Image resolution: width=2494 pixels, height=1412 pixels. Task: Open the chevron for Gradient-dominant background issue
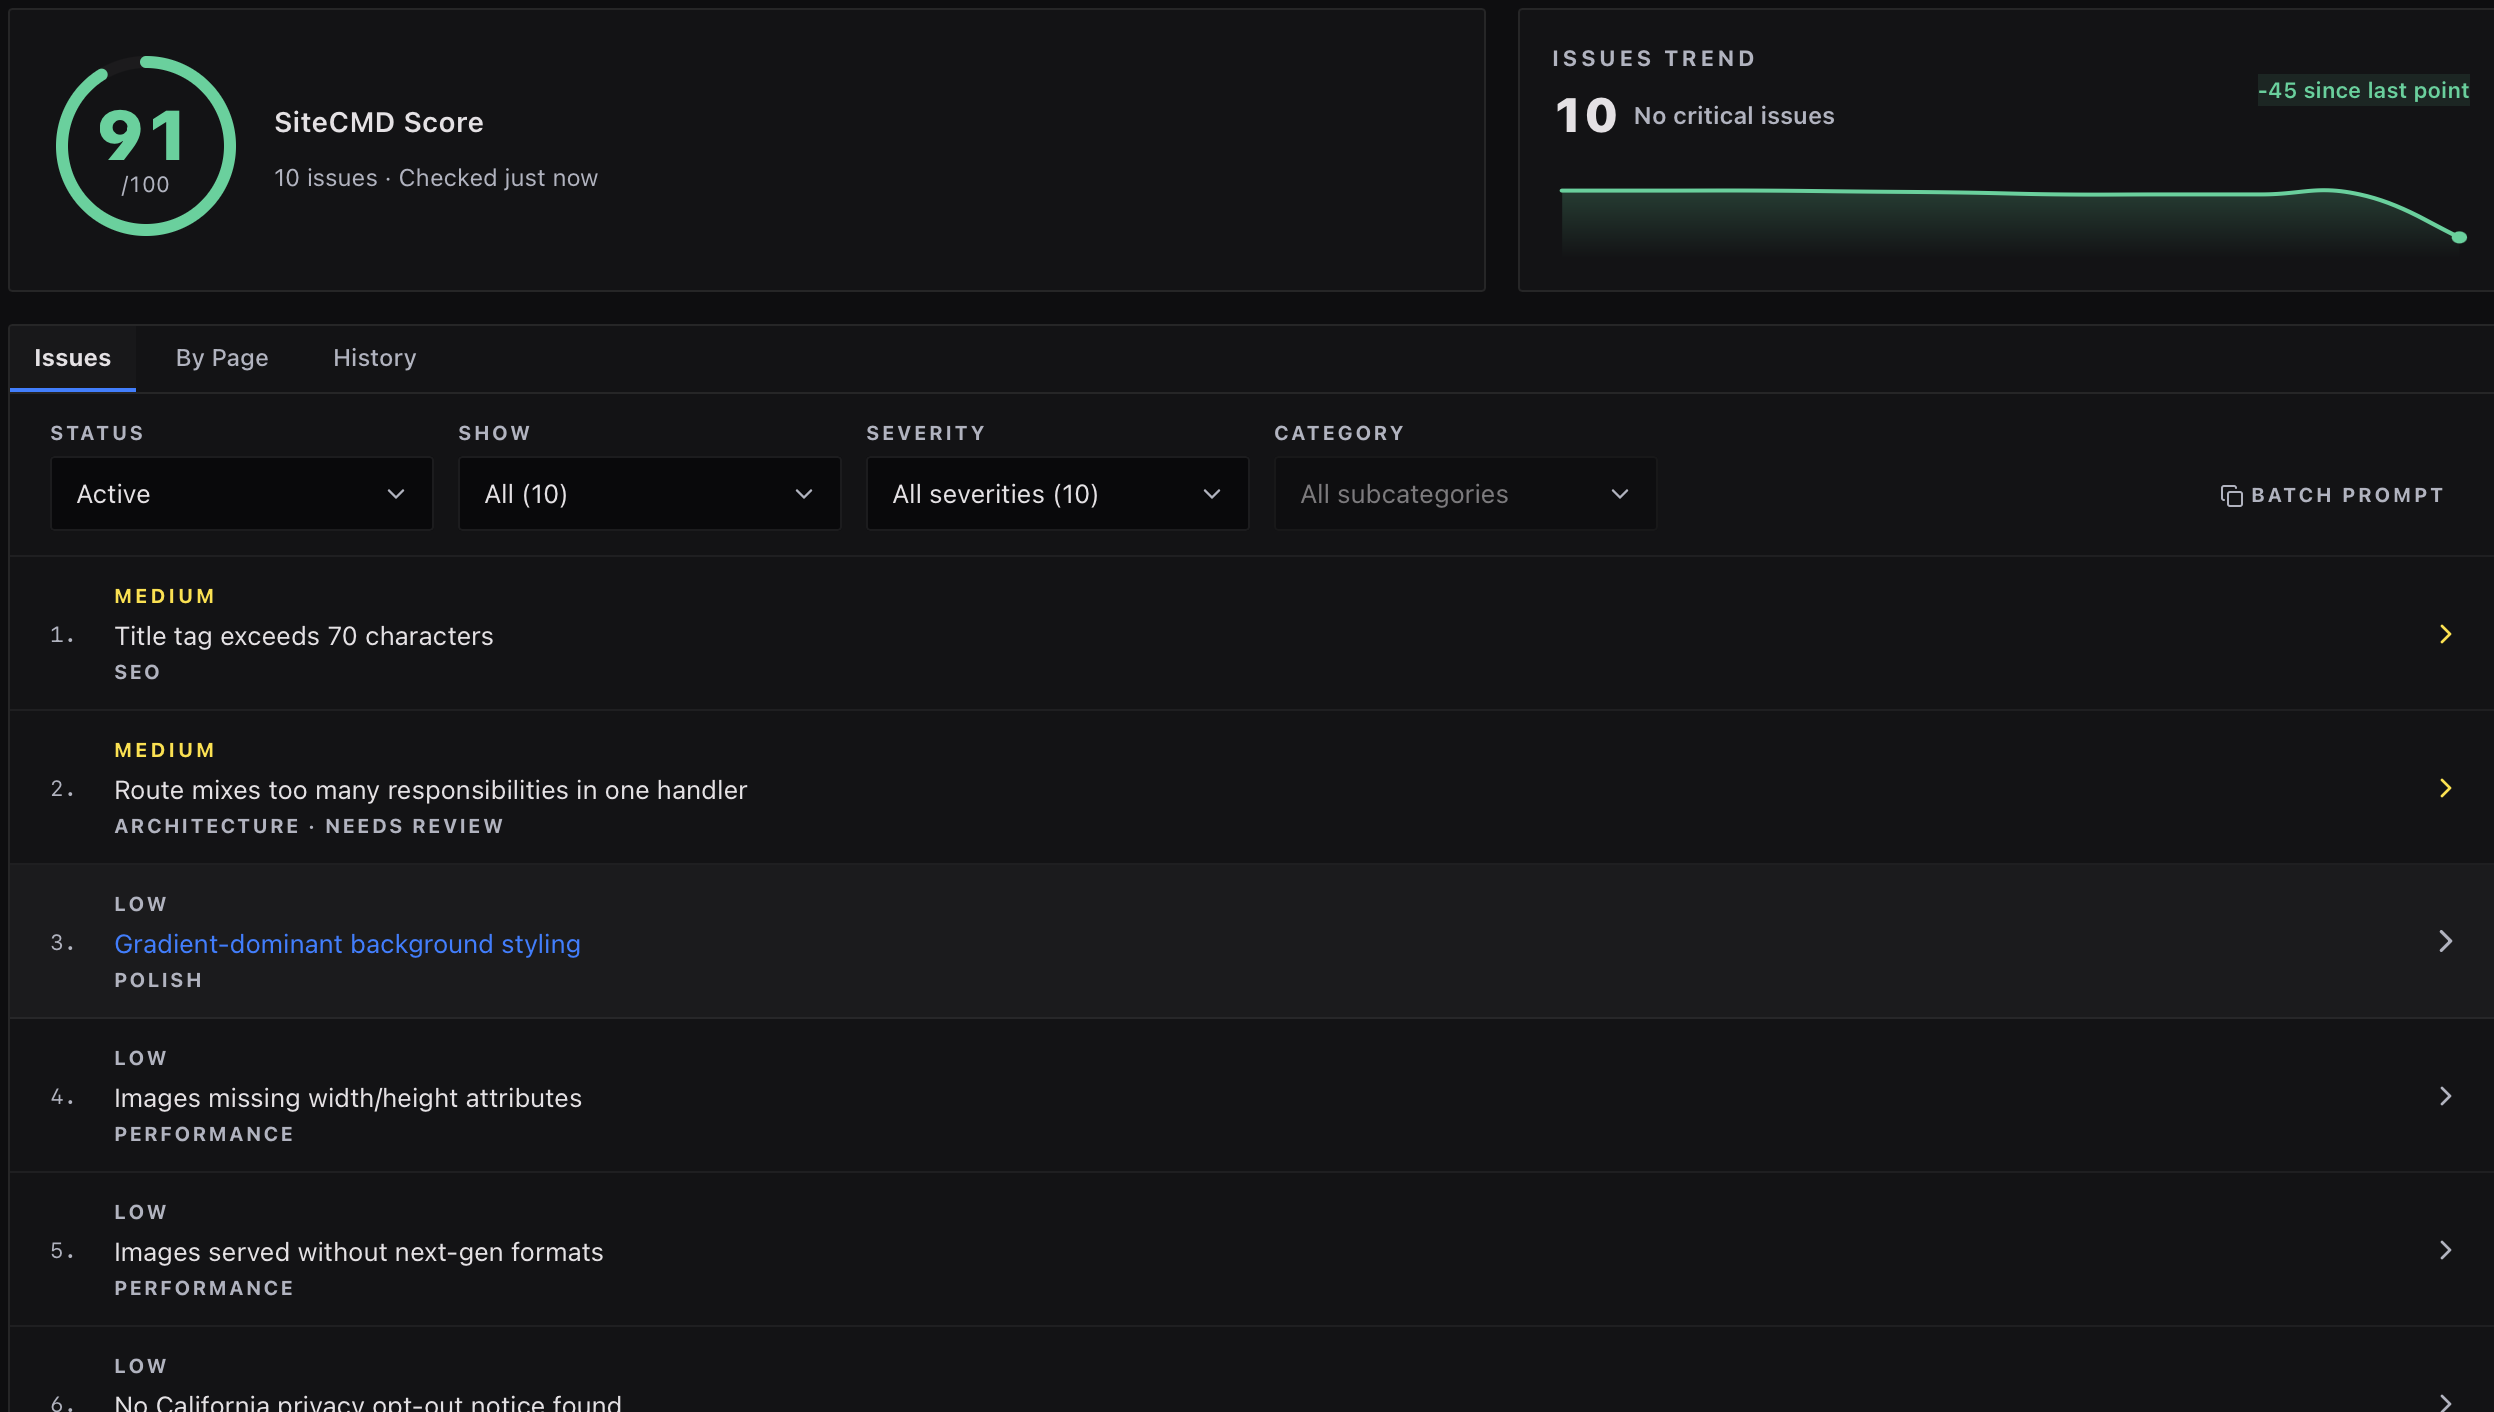[2445, 941]
